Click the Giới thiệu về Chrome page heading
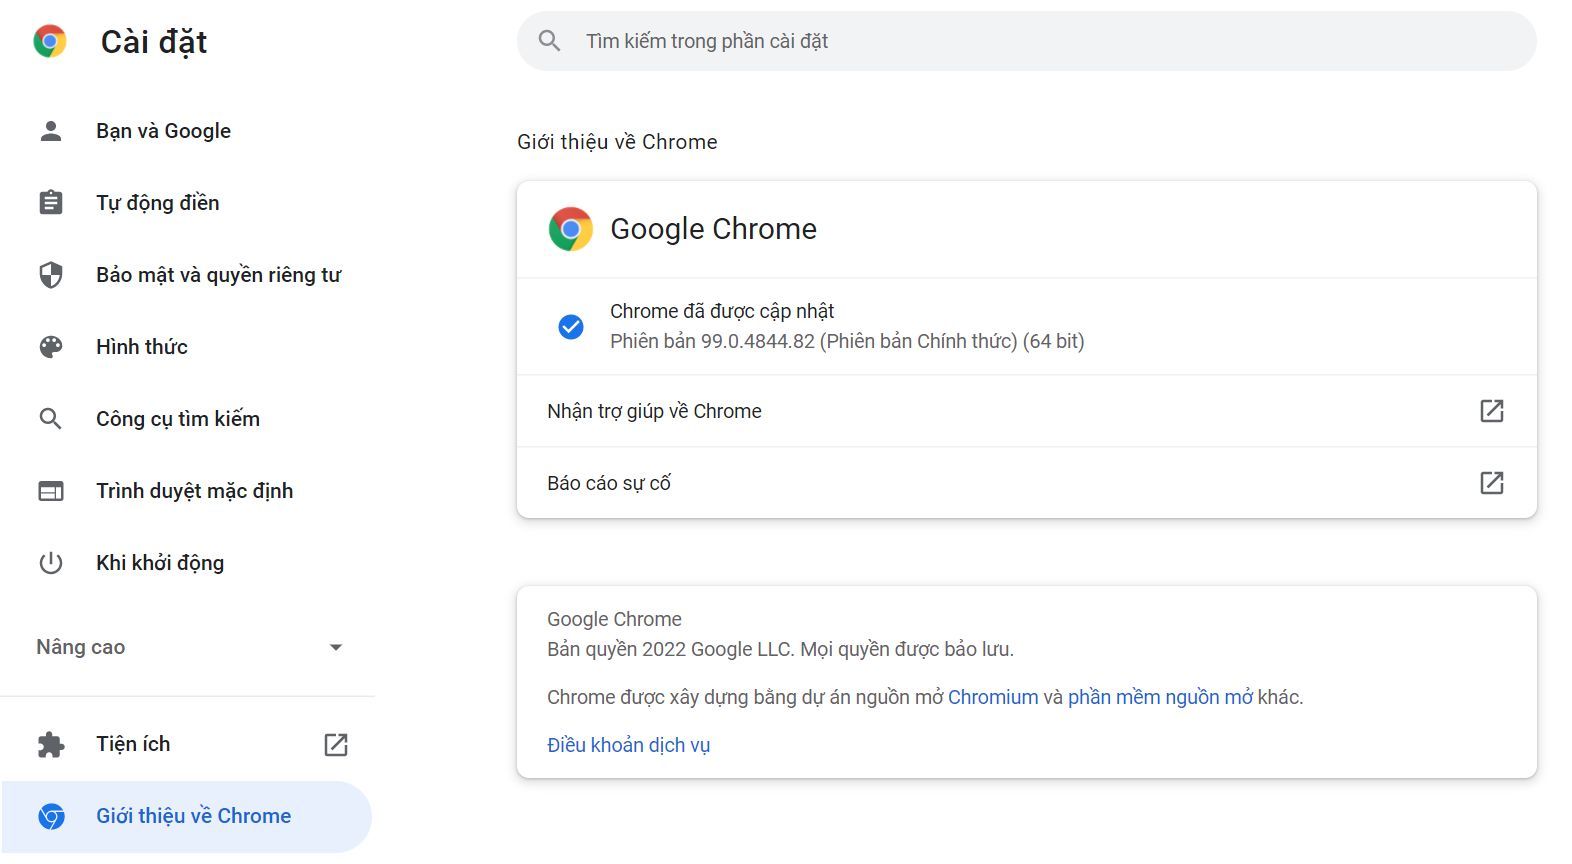This screenshot has width=1572, height=864. (617, 142)
